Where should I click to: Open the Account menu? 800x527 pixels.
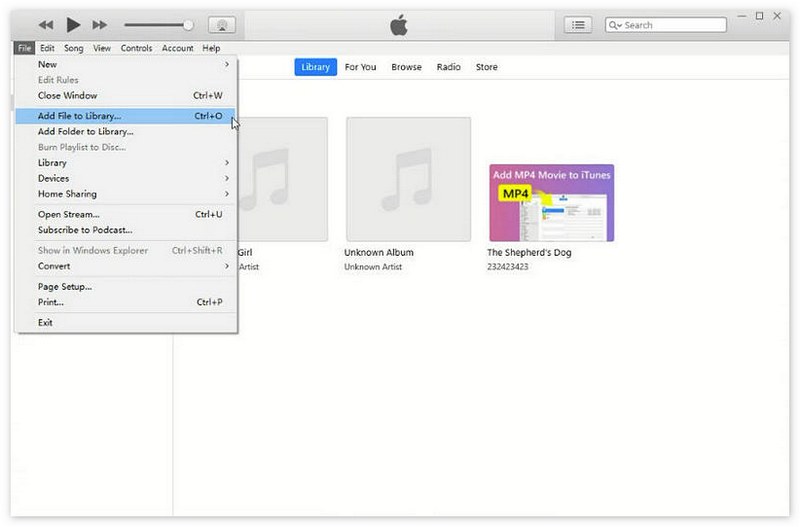[x=178, y=48]
